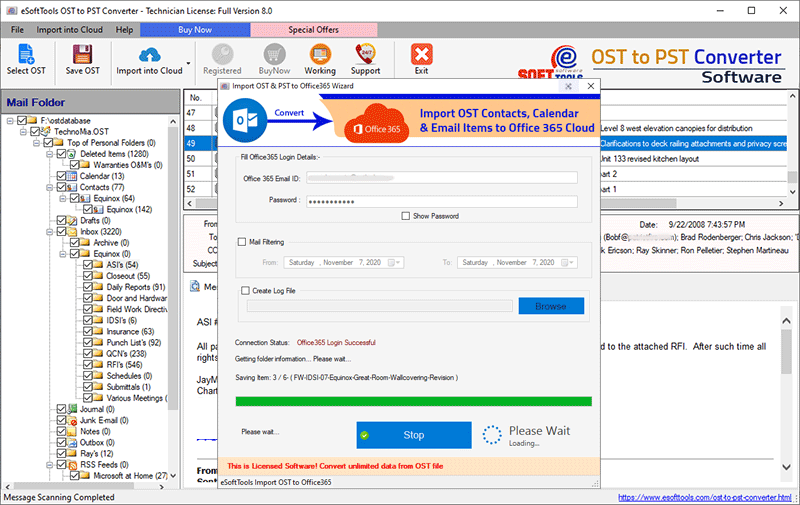Viewport: 800px width, 505px height.
Task: Click the esofttools.com website link
Action: [706, 497]
